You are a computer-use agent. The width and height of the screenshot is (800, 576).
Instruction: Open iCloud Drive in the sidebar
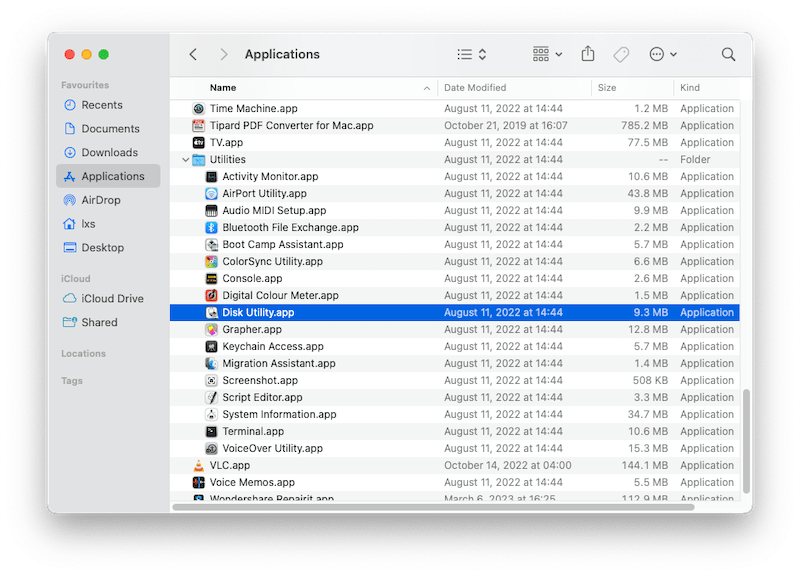108,298
